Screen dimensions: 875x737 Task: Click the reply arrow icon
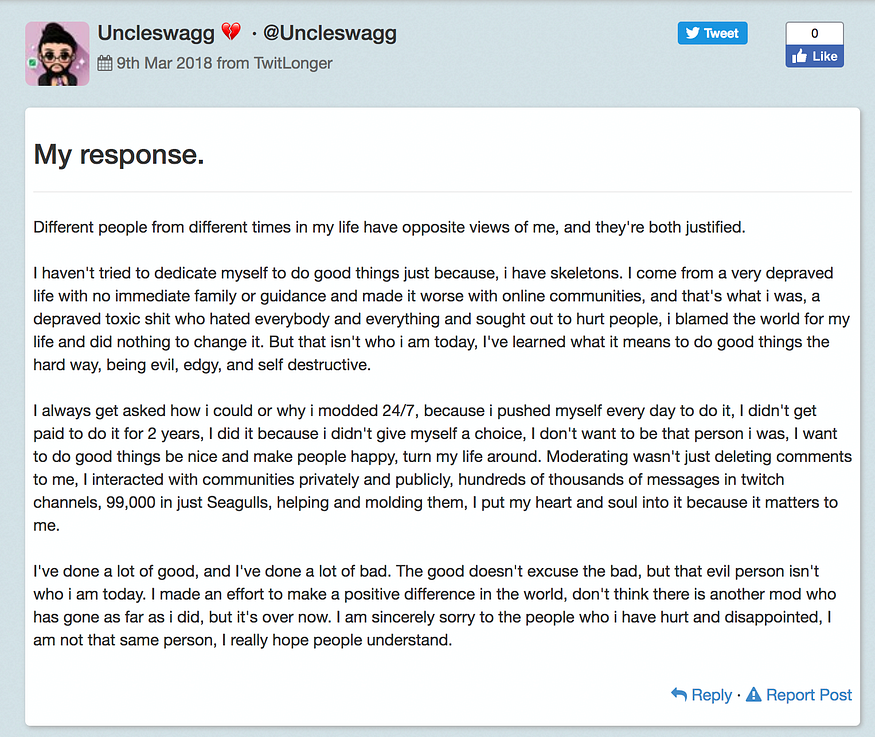click(679, 694)
